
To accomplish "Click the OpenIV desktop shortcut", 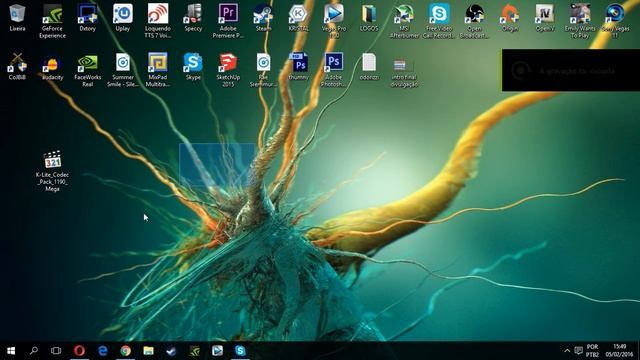I will point(544,18).
